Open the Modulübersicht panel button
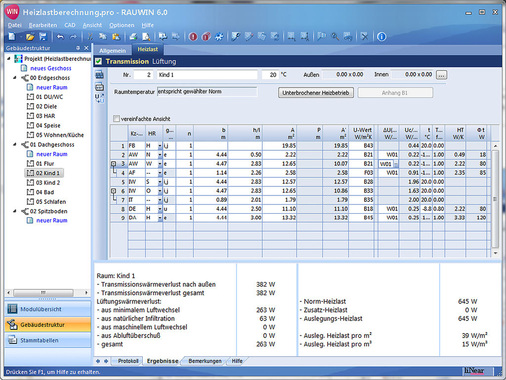This screenshot has width=506, height=380. point(48,309)
